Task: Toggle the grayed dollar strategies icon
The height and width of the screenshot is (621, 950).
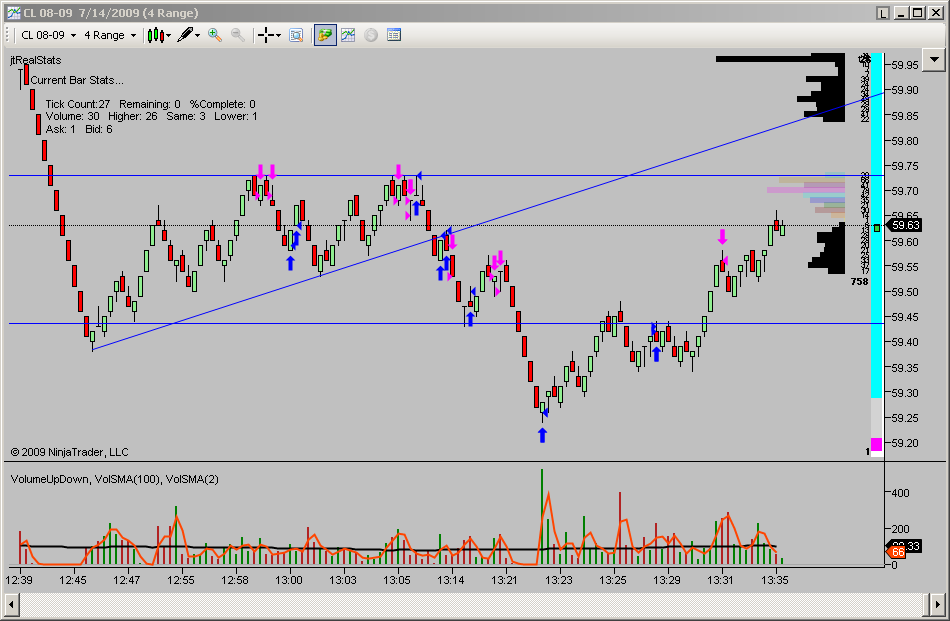Action: pyautogui.click(x=371, y=35)
